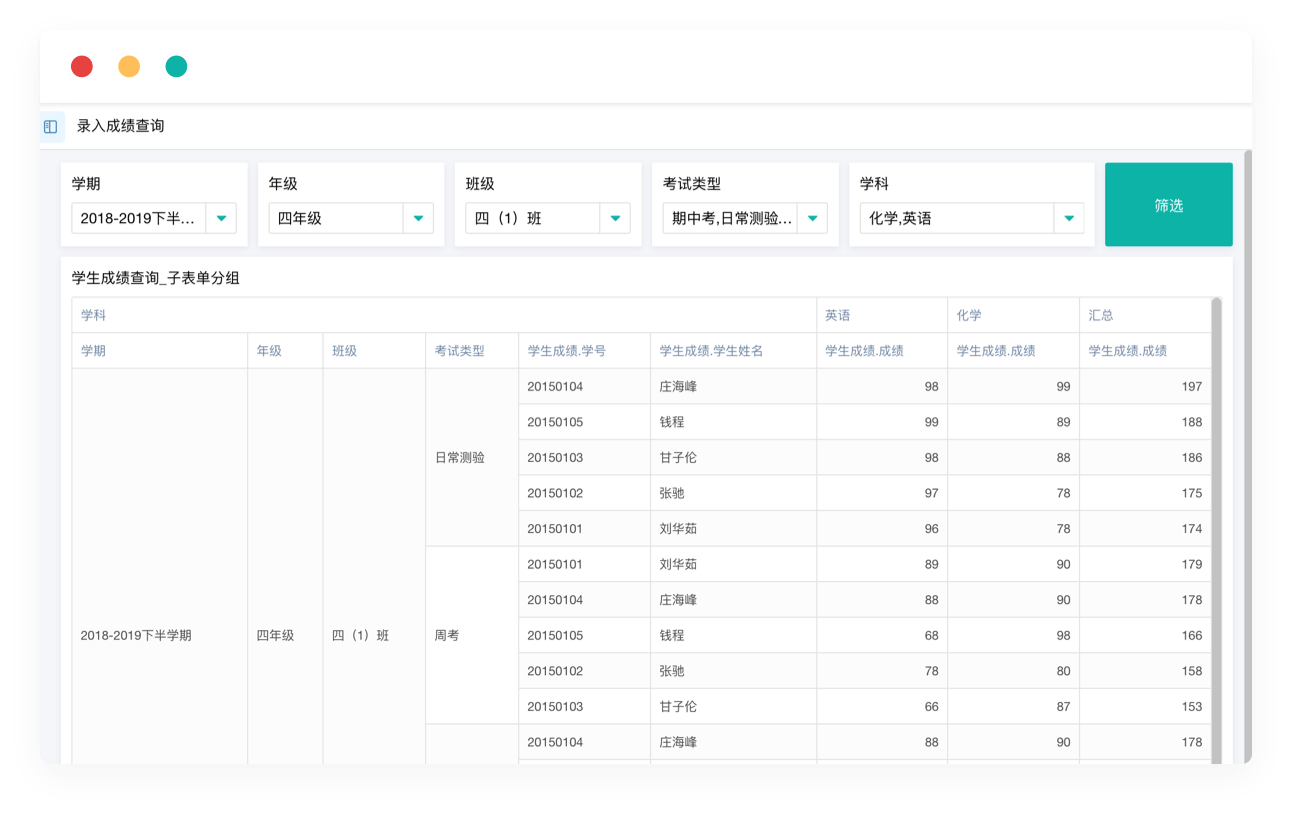Expand the 考试类型 exam type dropdown
The image size is (1292, 814).
click(811, 218)
